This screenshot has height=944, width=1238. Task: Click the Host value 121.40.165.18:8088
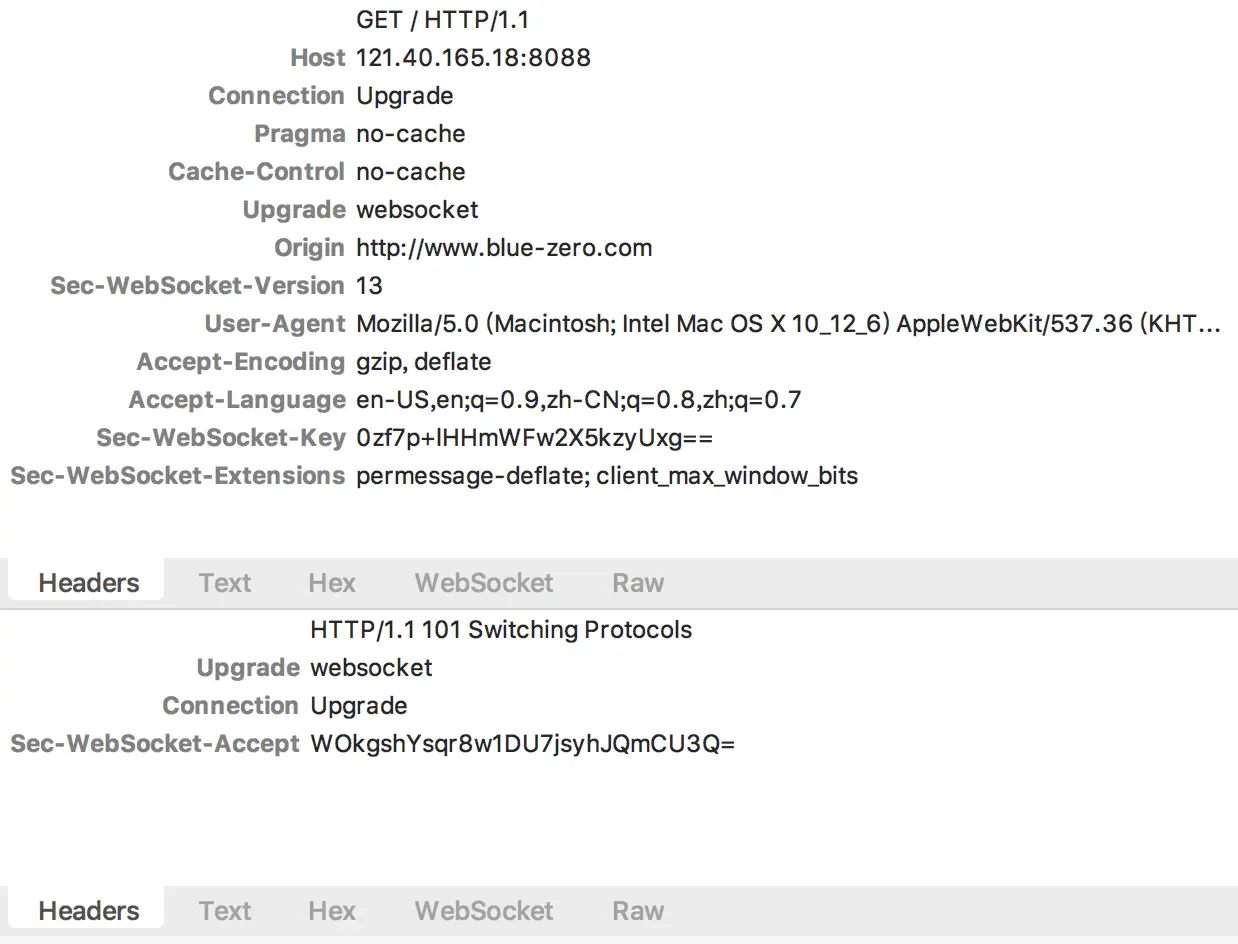coord(473,58)
